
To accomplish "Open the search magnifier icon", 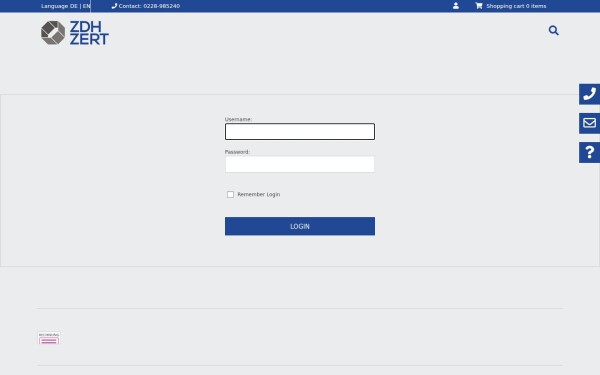I will [x=553, y=30].
